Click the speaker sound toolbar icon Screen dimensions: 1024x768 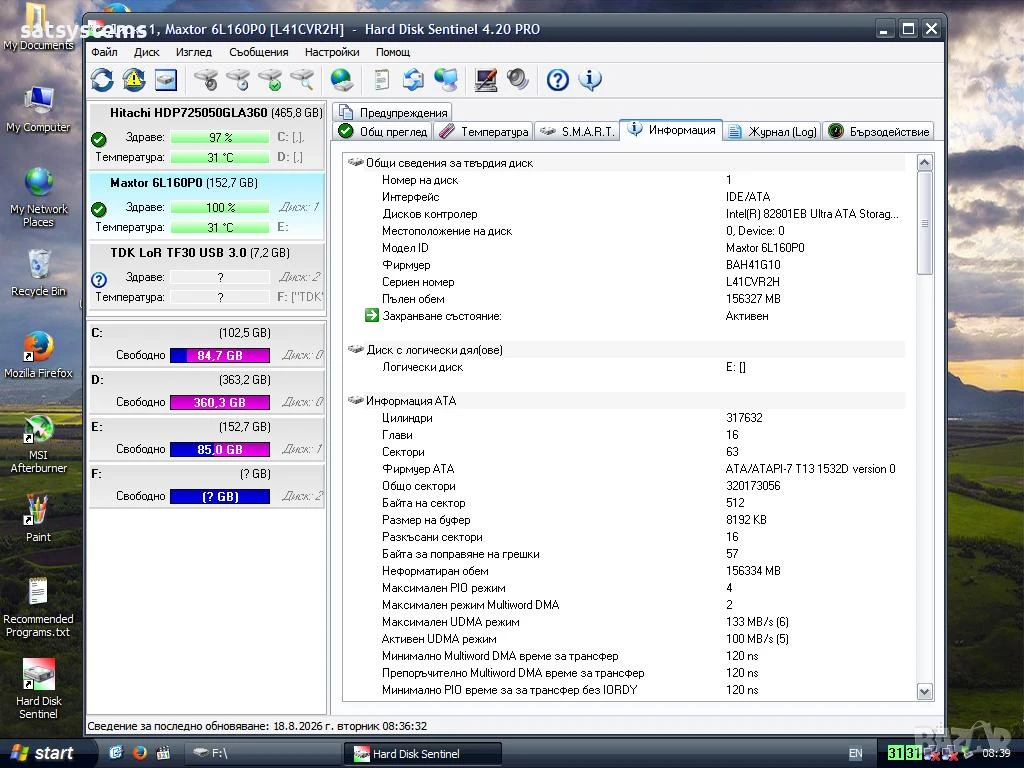tap(517, 80)
